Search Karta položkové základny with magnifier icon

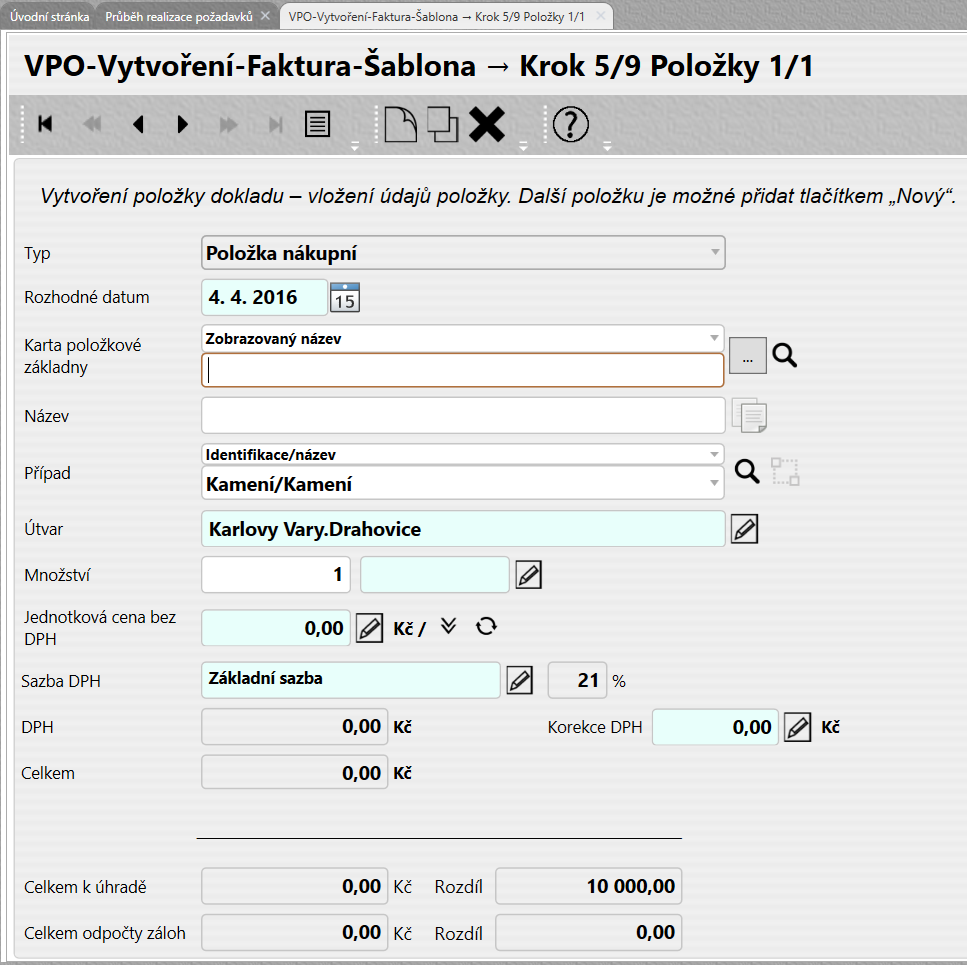(x=785, y=355)
